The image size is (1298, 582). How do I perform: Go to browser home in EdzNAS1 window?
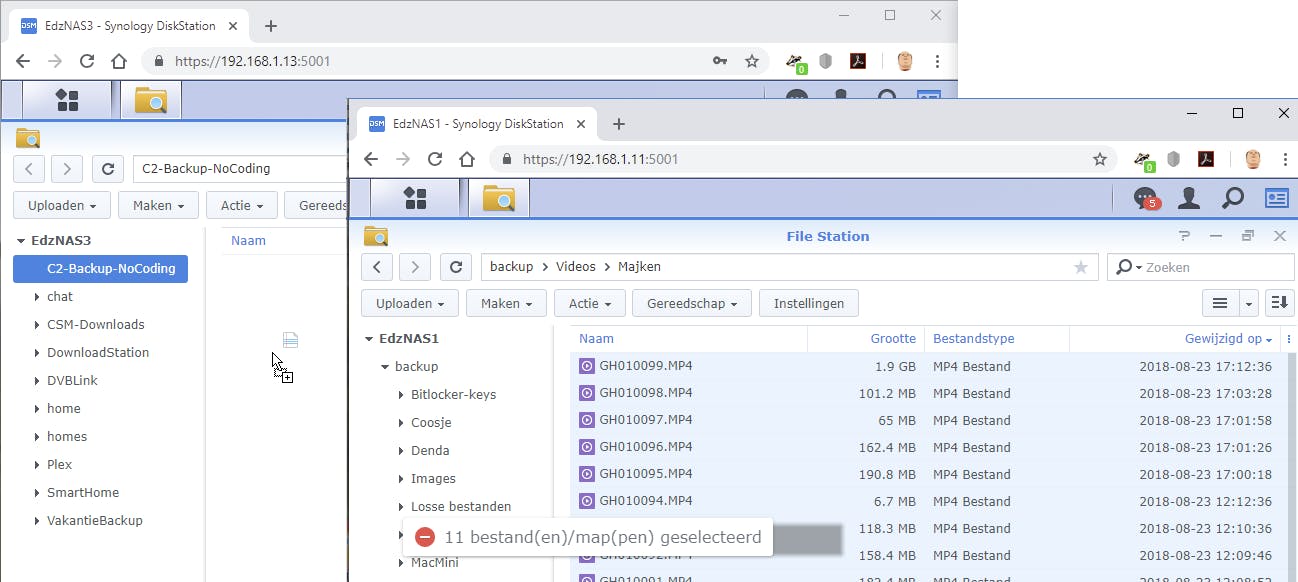pos(466,159)
